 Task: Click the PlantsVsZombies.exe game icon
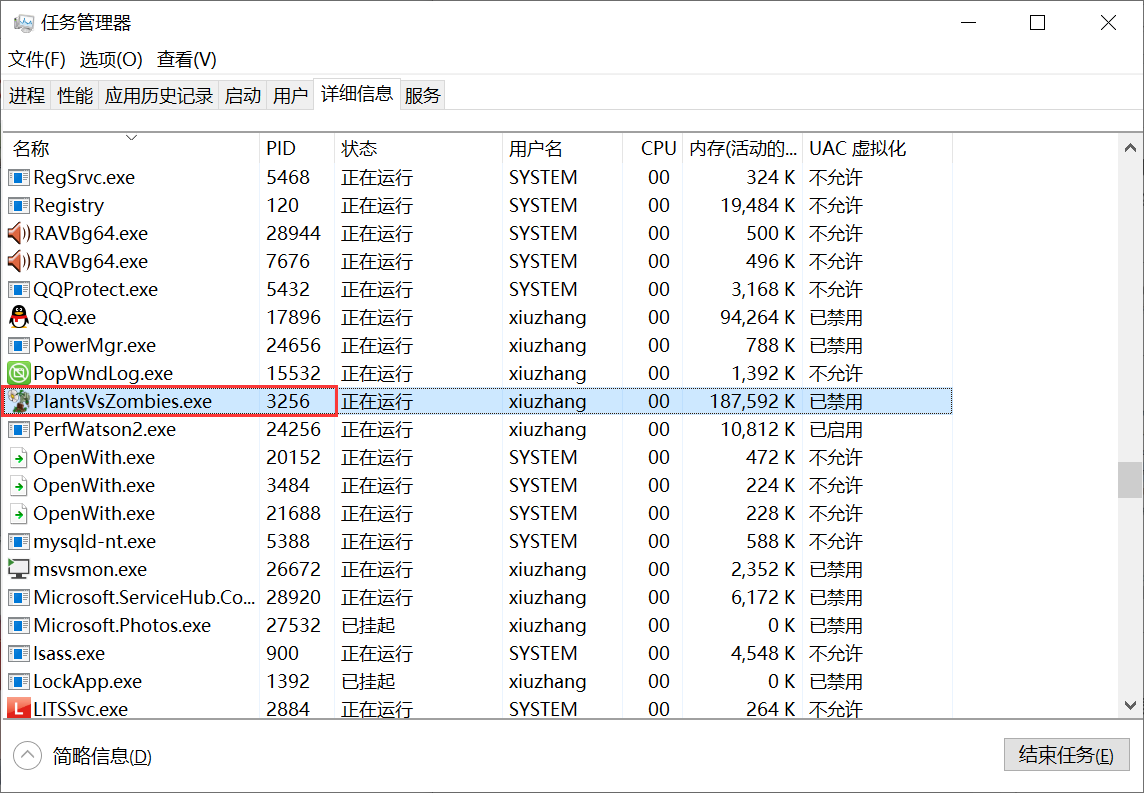tap(19, 401)
